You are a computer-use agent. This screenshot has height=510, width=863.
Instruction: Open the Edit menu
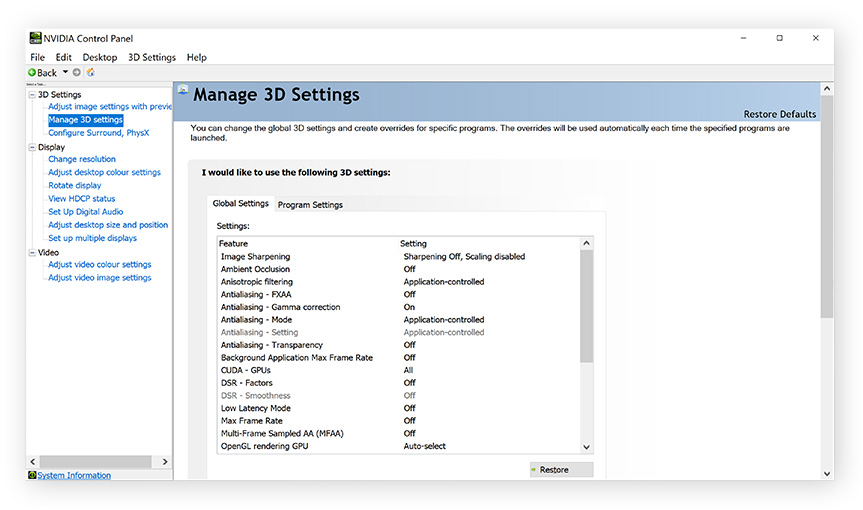[63, 57]
